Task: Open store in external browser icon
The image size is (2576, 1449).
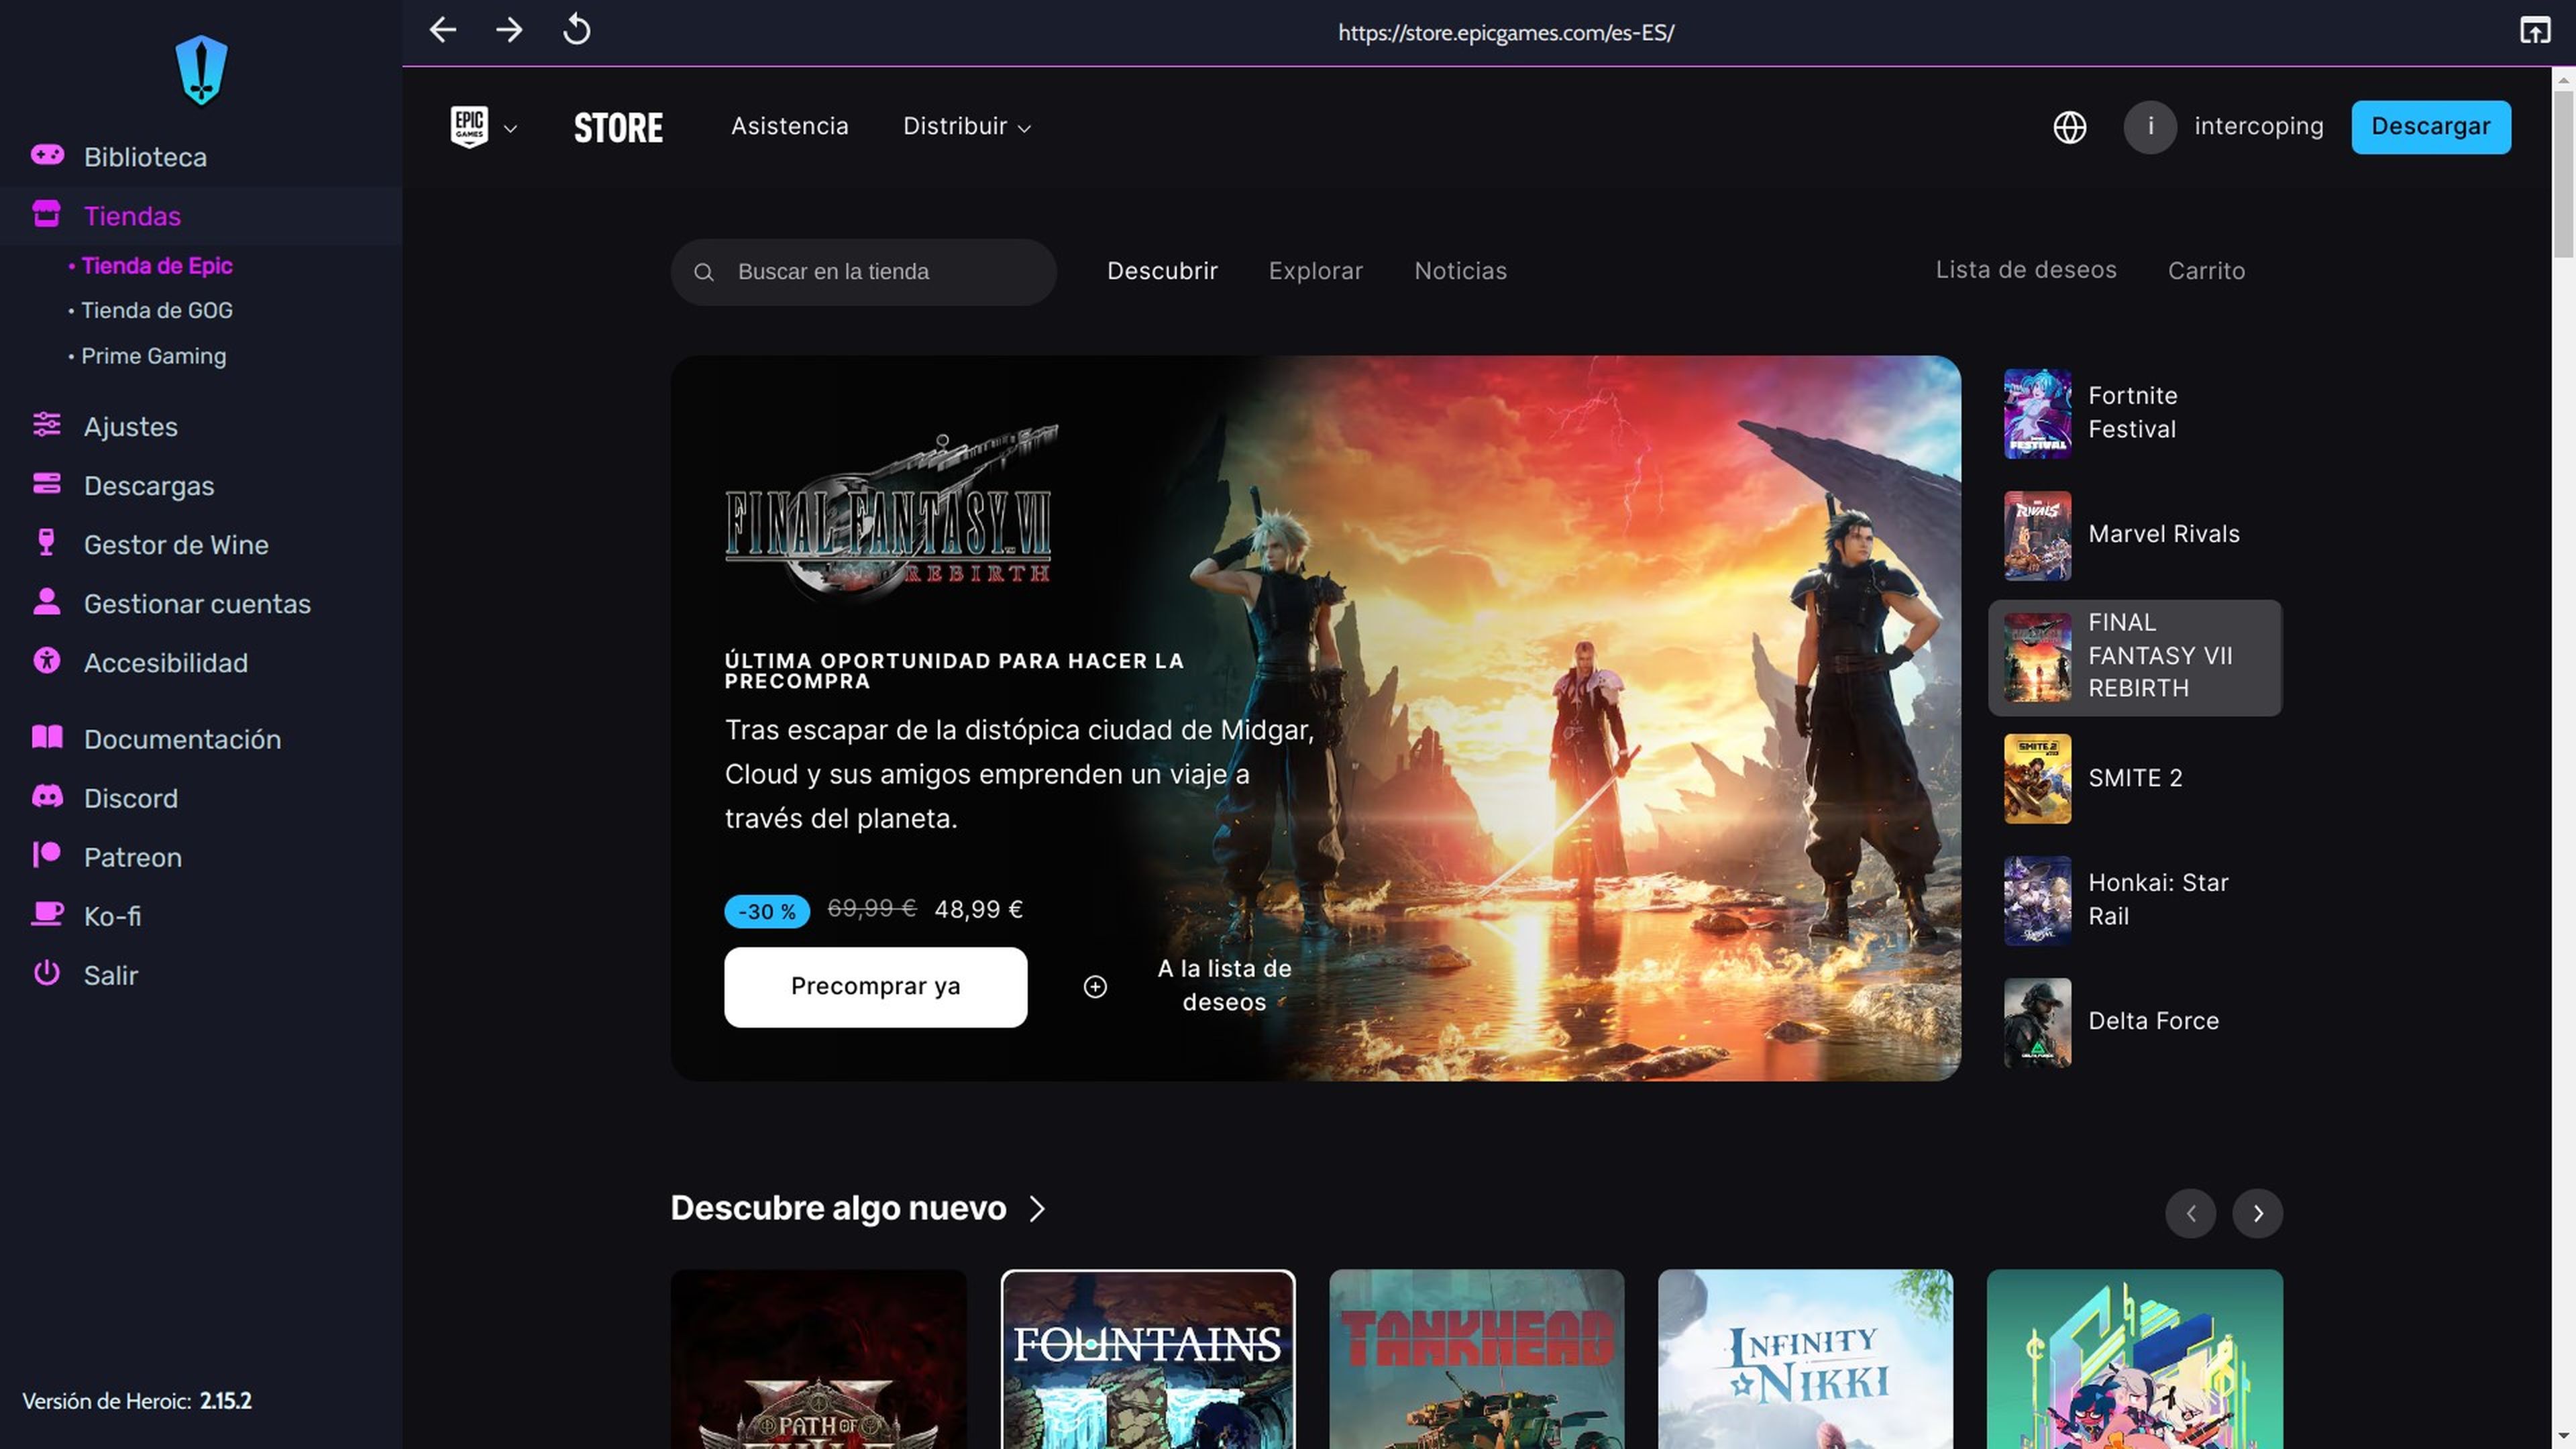Action: tap(2535, 31)
